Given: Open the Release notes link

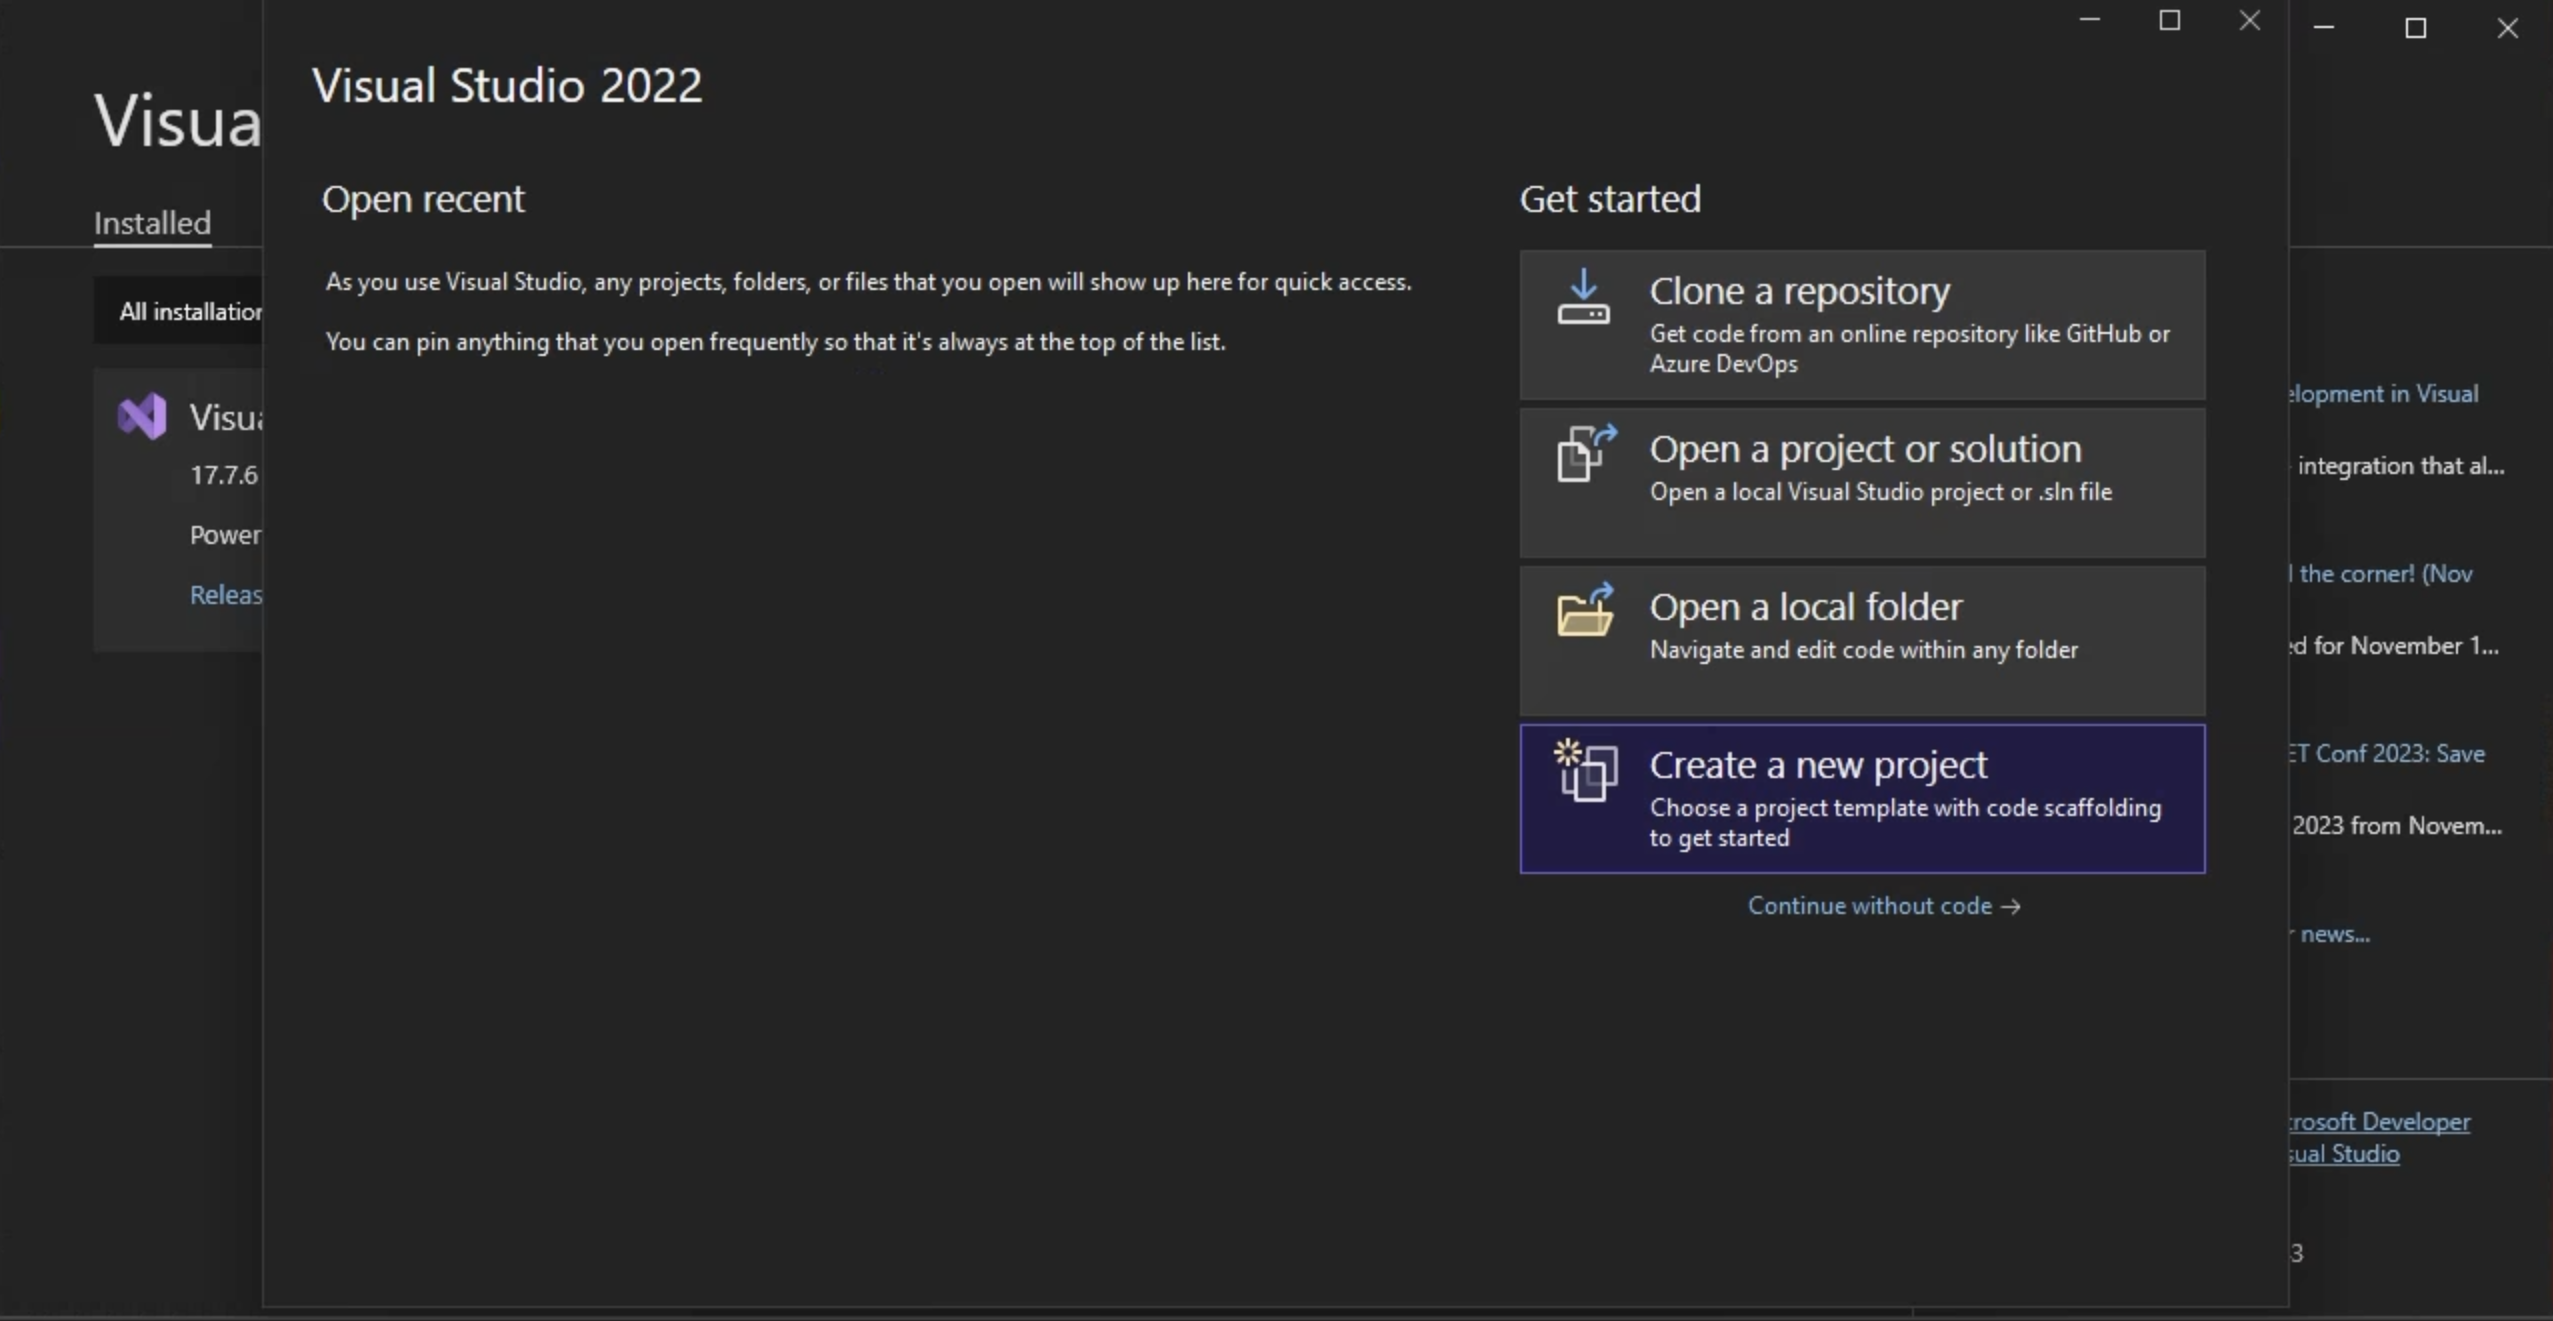Looking at the screenshot, I should point(225,593).
